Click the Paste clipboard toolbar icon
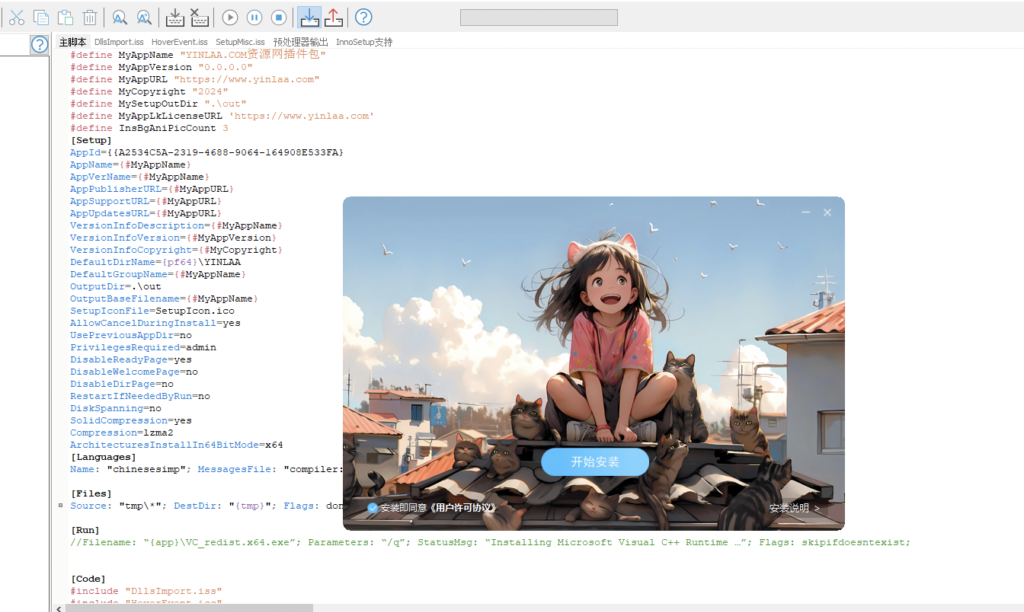The image size is (1024, 612). click(65, 18)
